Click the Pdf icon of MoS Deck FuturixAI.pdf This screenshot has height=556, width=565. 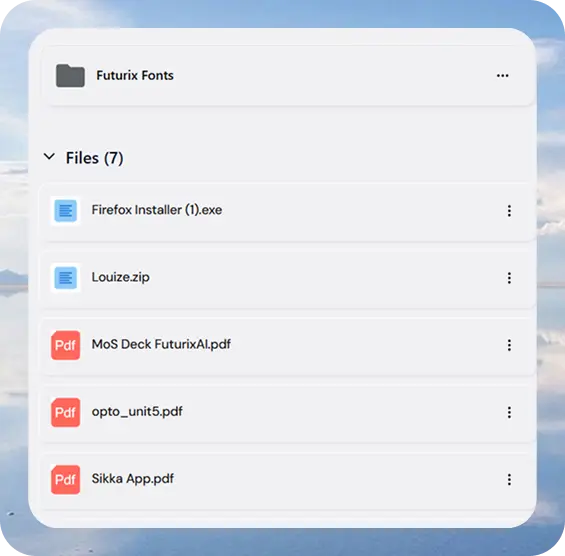tap(65, 345)
